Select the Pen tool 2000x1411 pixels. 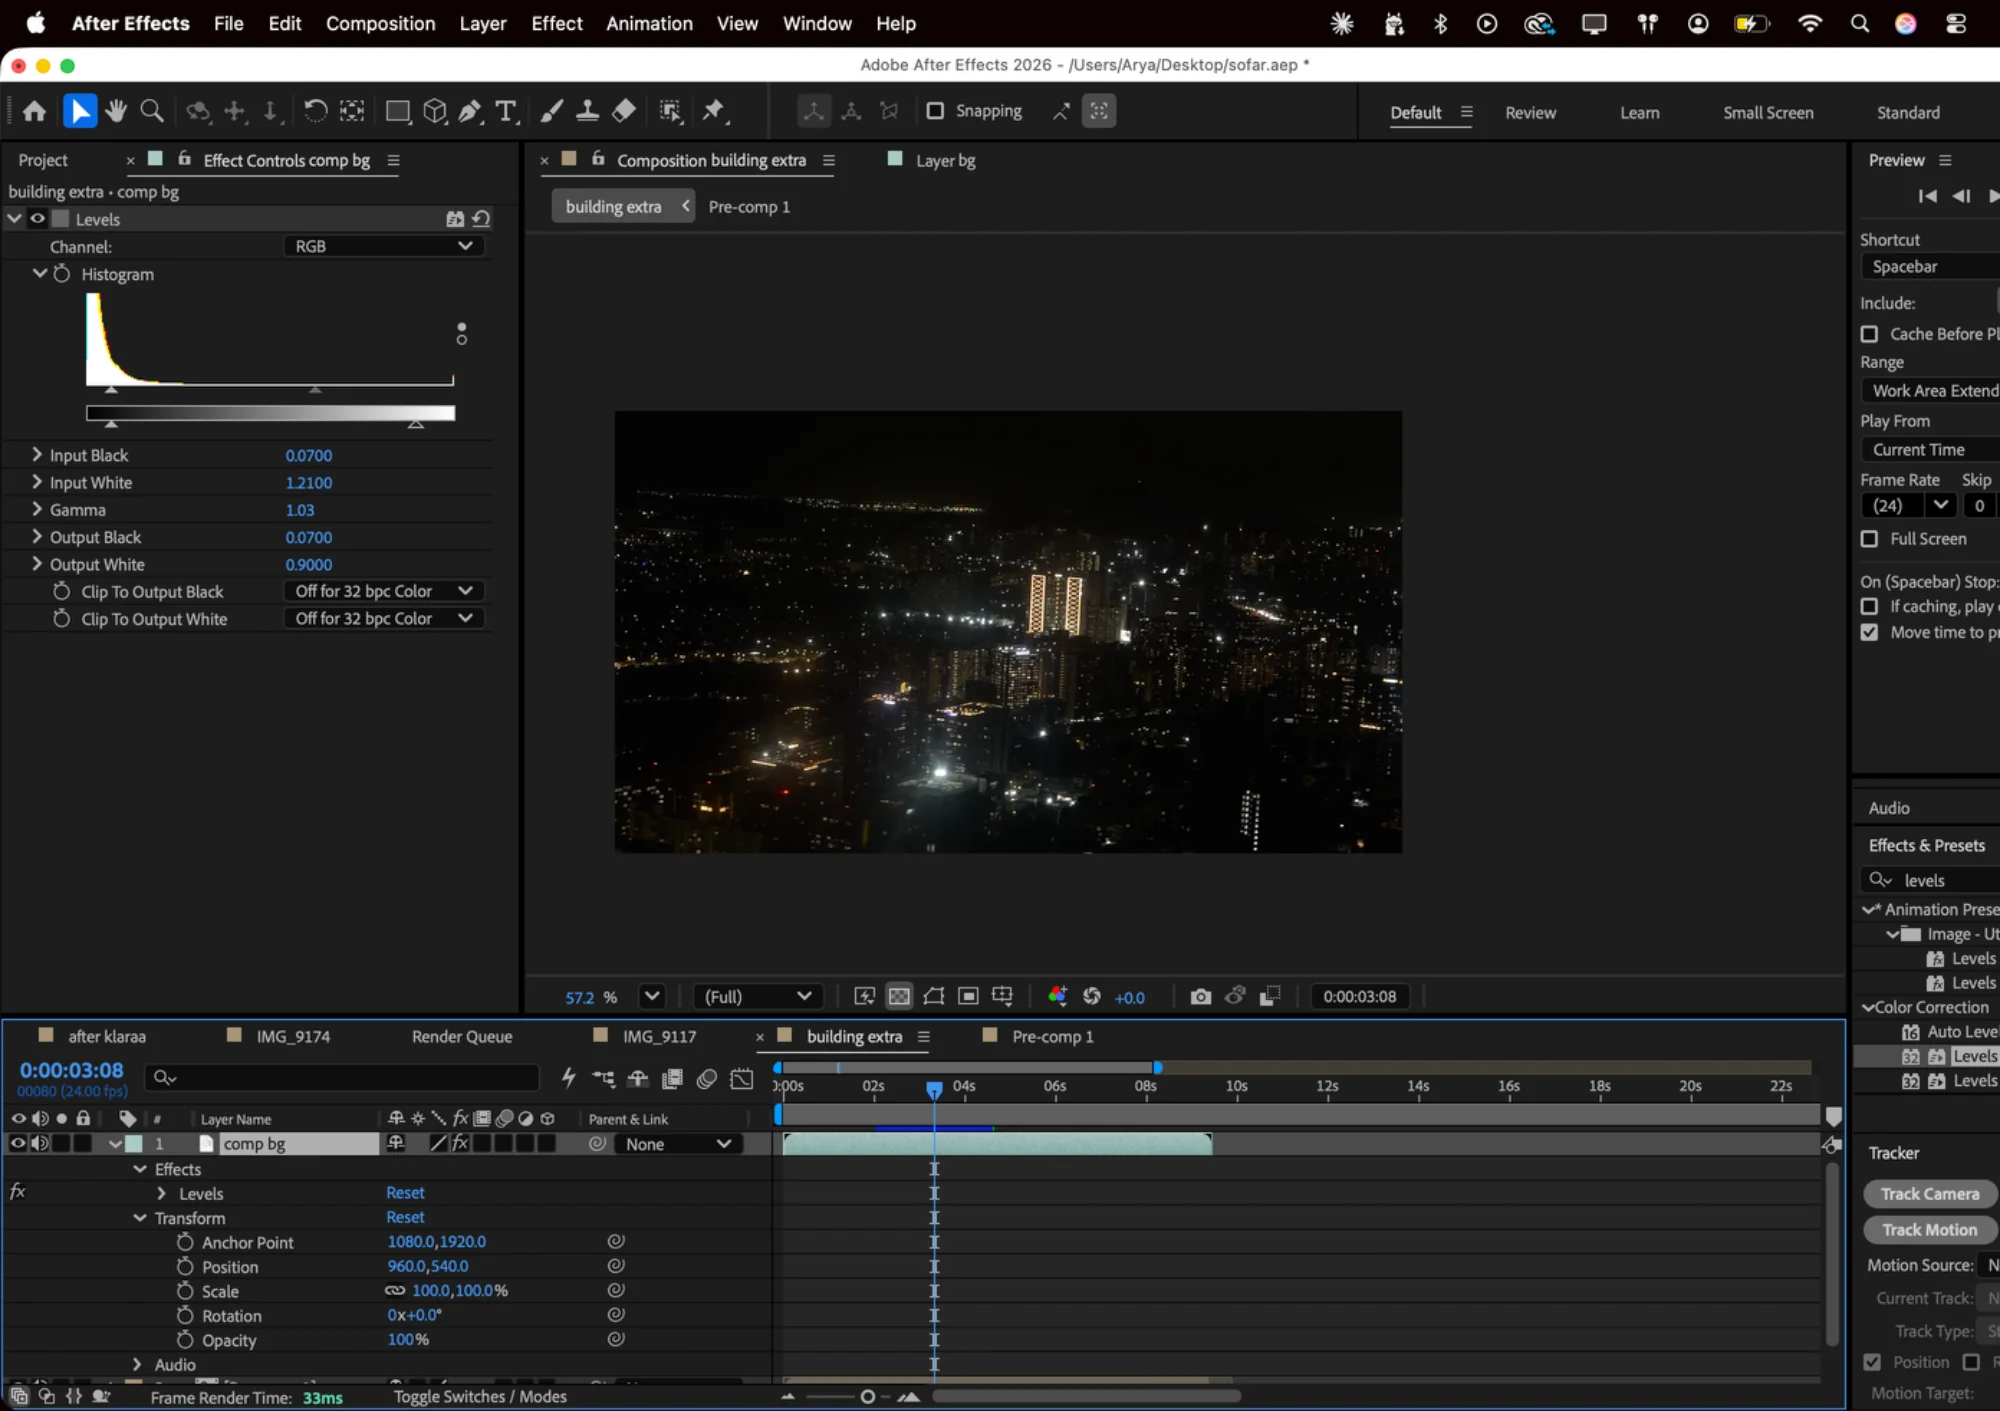pyautogui.click(x=470, y=111)
